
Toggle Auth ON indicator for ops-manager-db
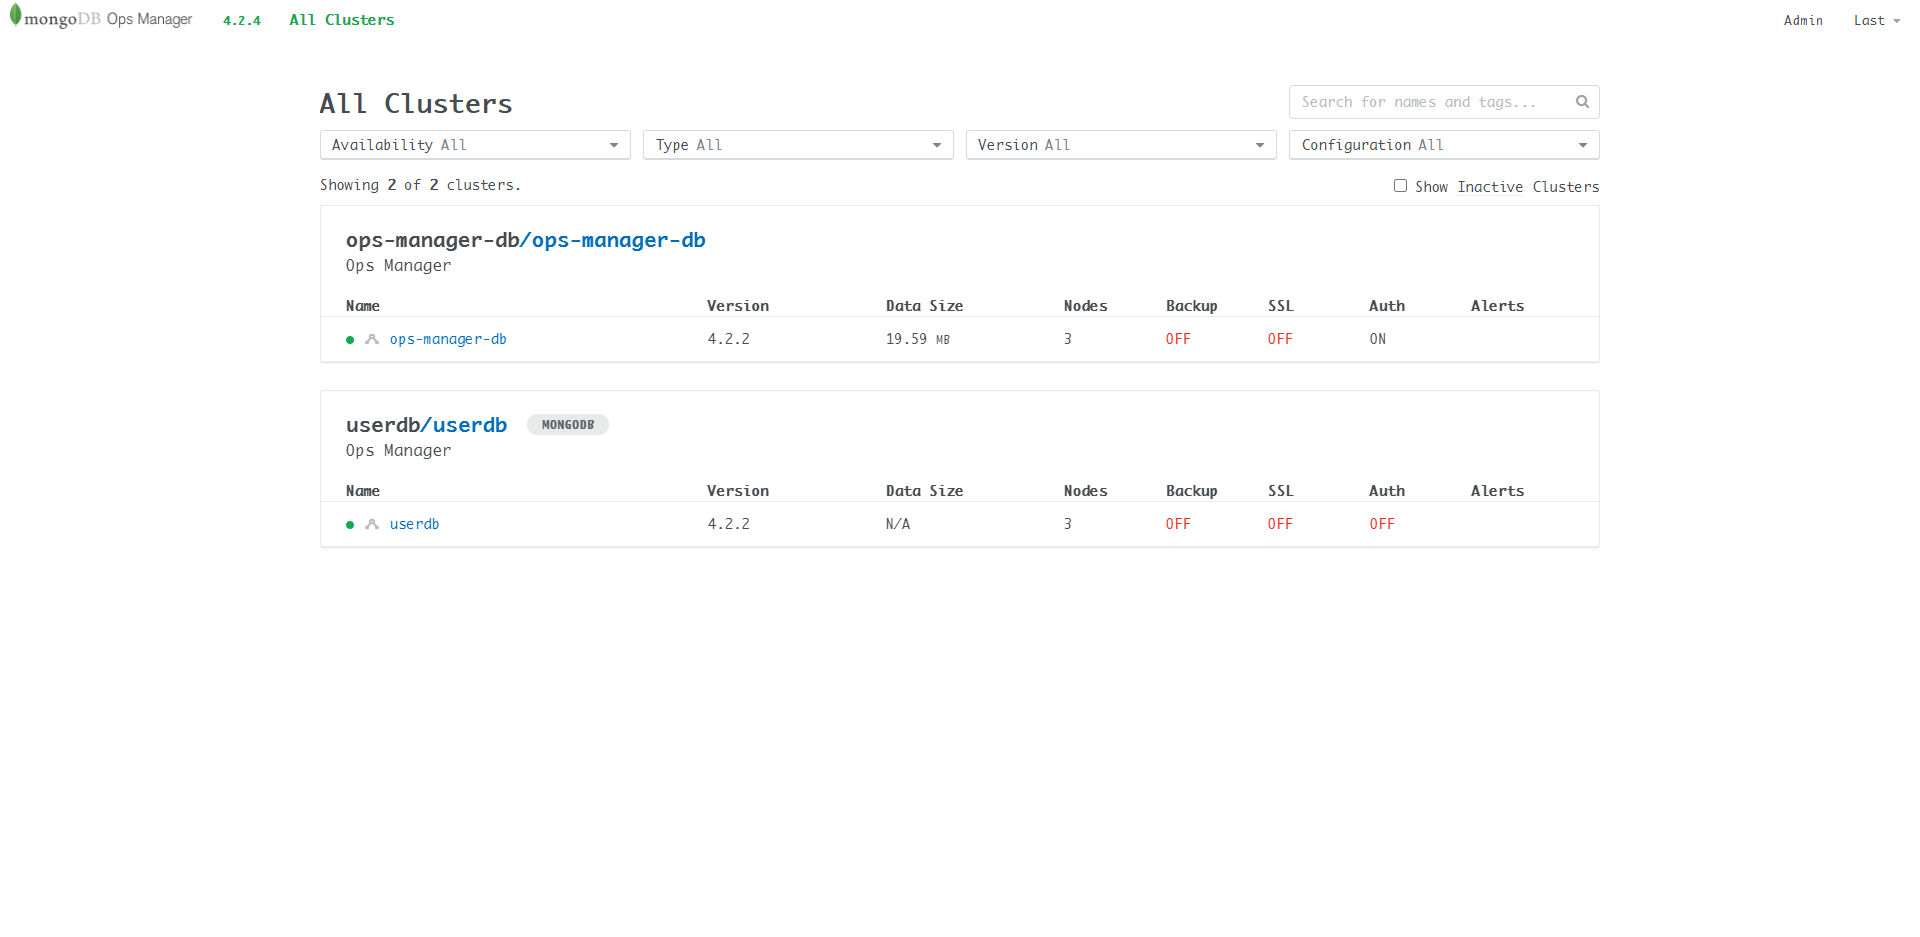coord(1377,339)
